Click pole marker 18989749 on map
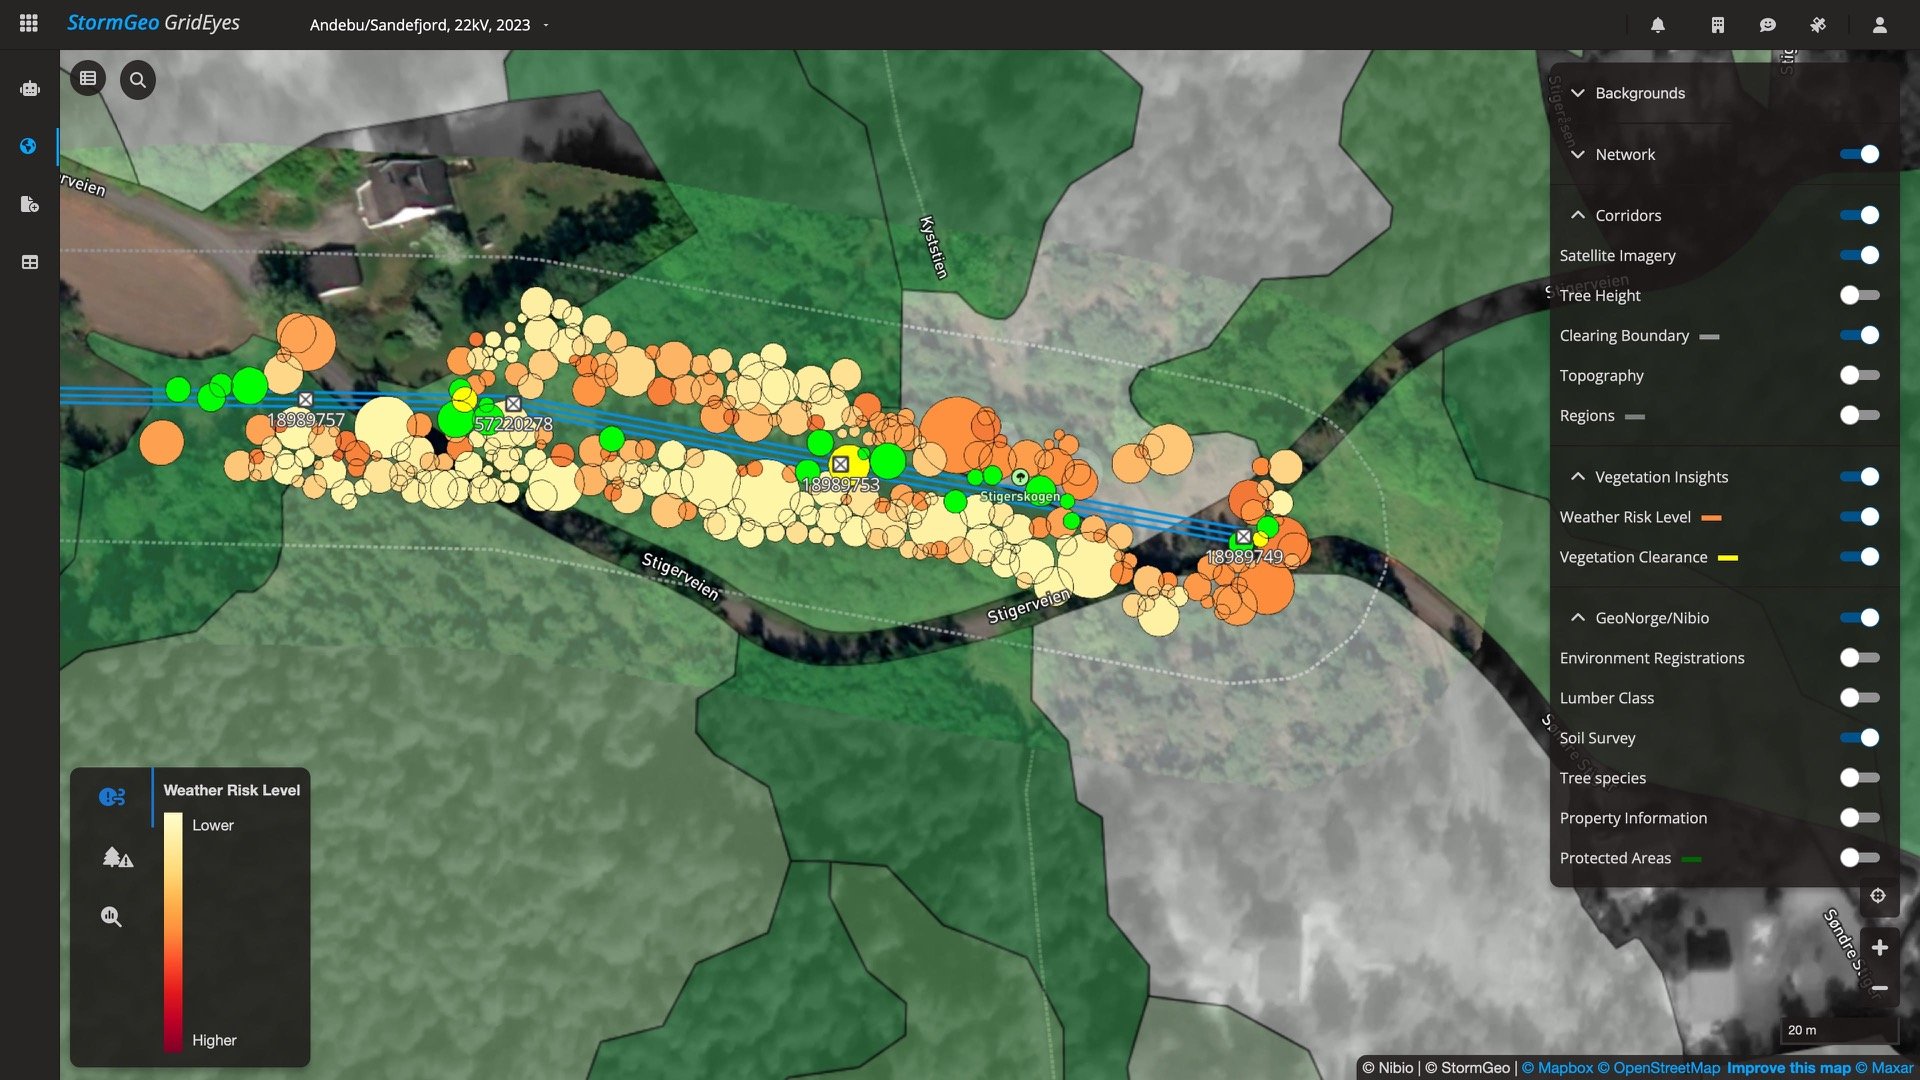The width and height of the screenshot is (1920, 1080). [x=1244, y=537]
